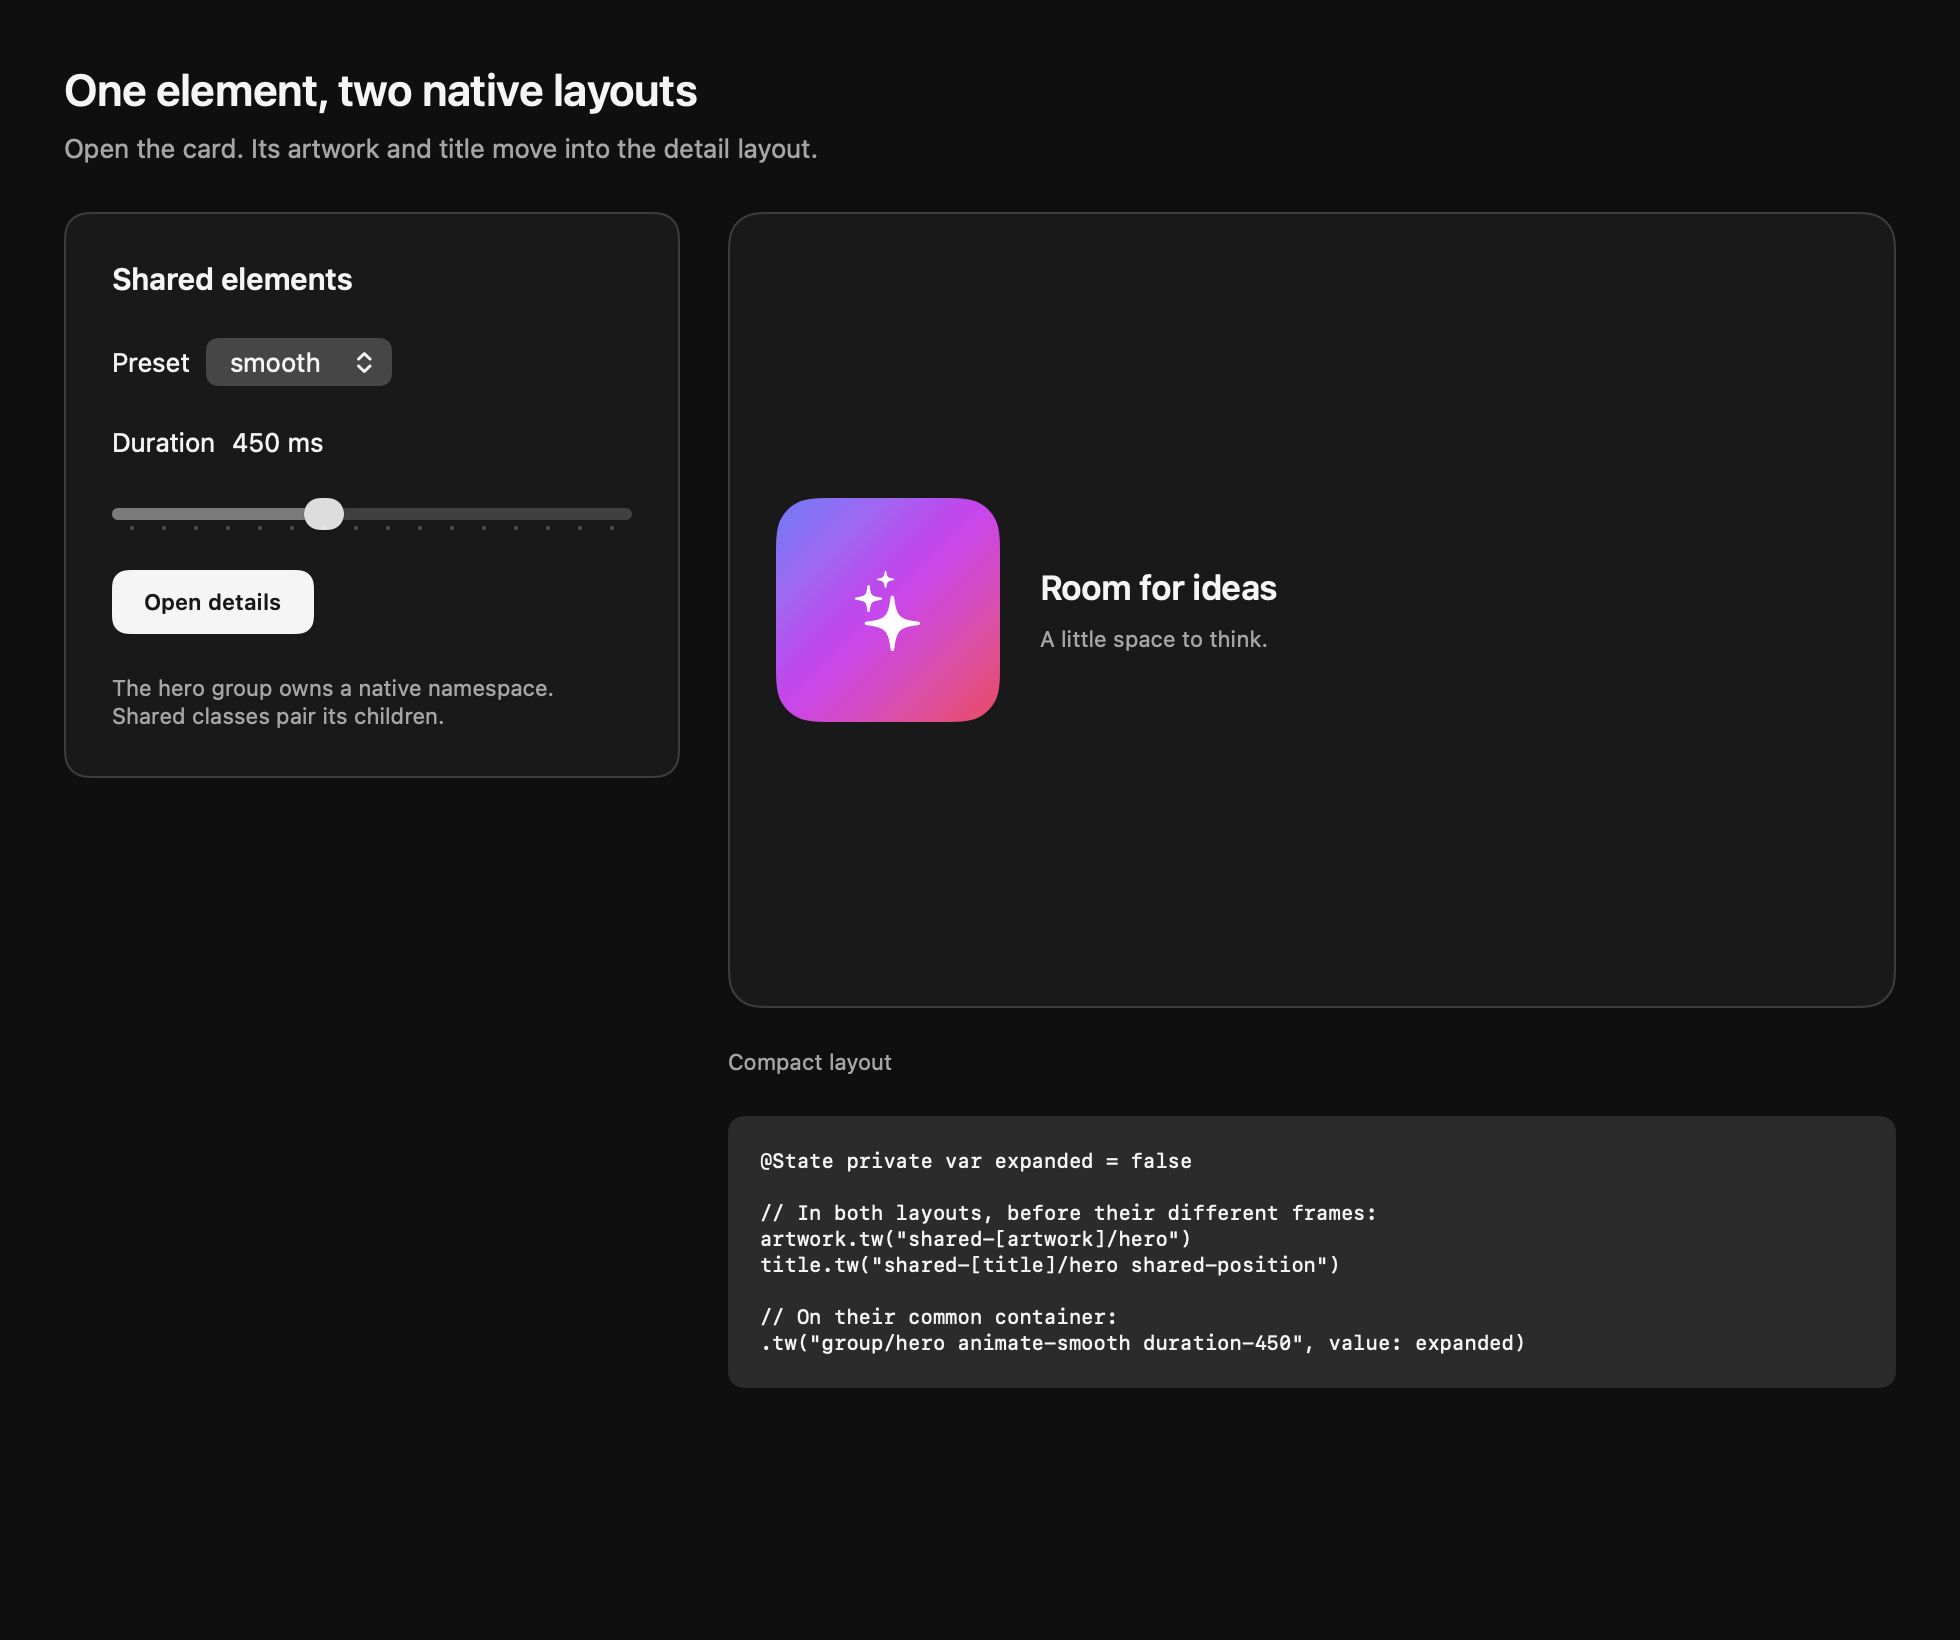Click the 'Room for ideas' title
The height and width of the screenshot is (1640, 1960).
(x=1158, y=588)
